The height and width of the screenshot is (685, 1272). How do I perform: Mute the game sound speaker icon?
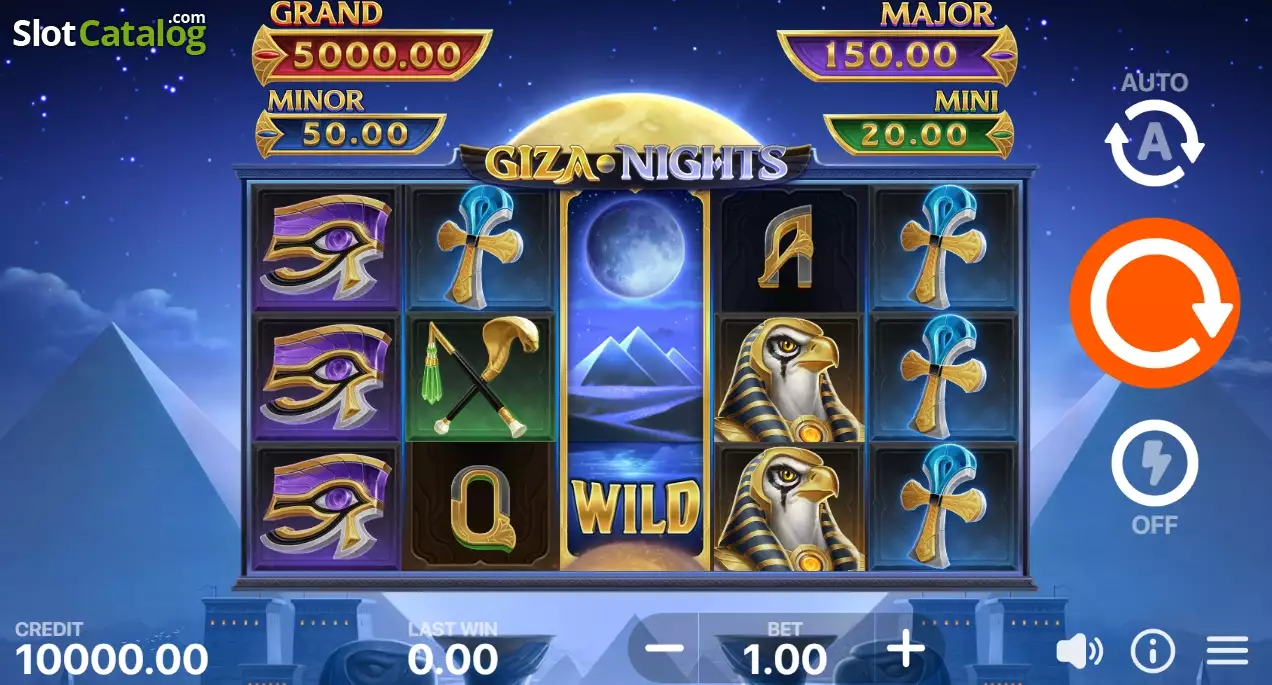point(1079,652)
